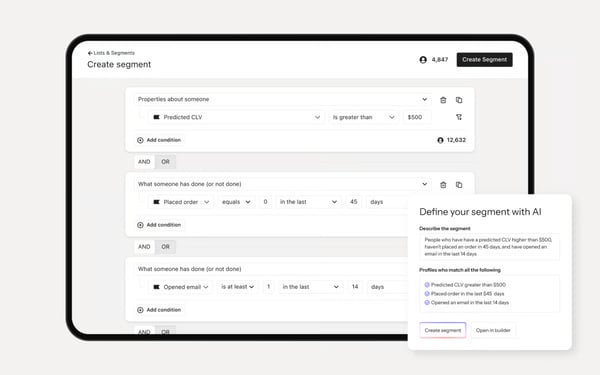This screenshot has width=600, height=375.
Task: Click the Opened an email in last 14 days bullet icon
Action: pos(427,302)
